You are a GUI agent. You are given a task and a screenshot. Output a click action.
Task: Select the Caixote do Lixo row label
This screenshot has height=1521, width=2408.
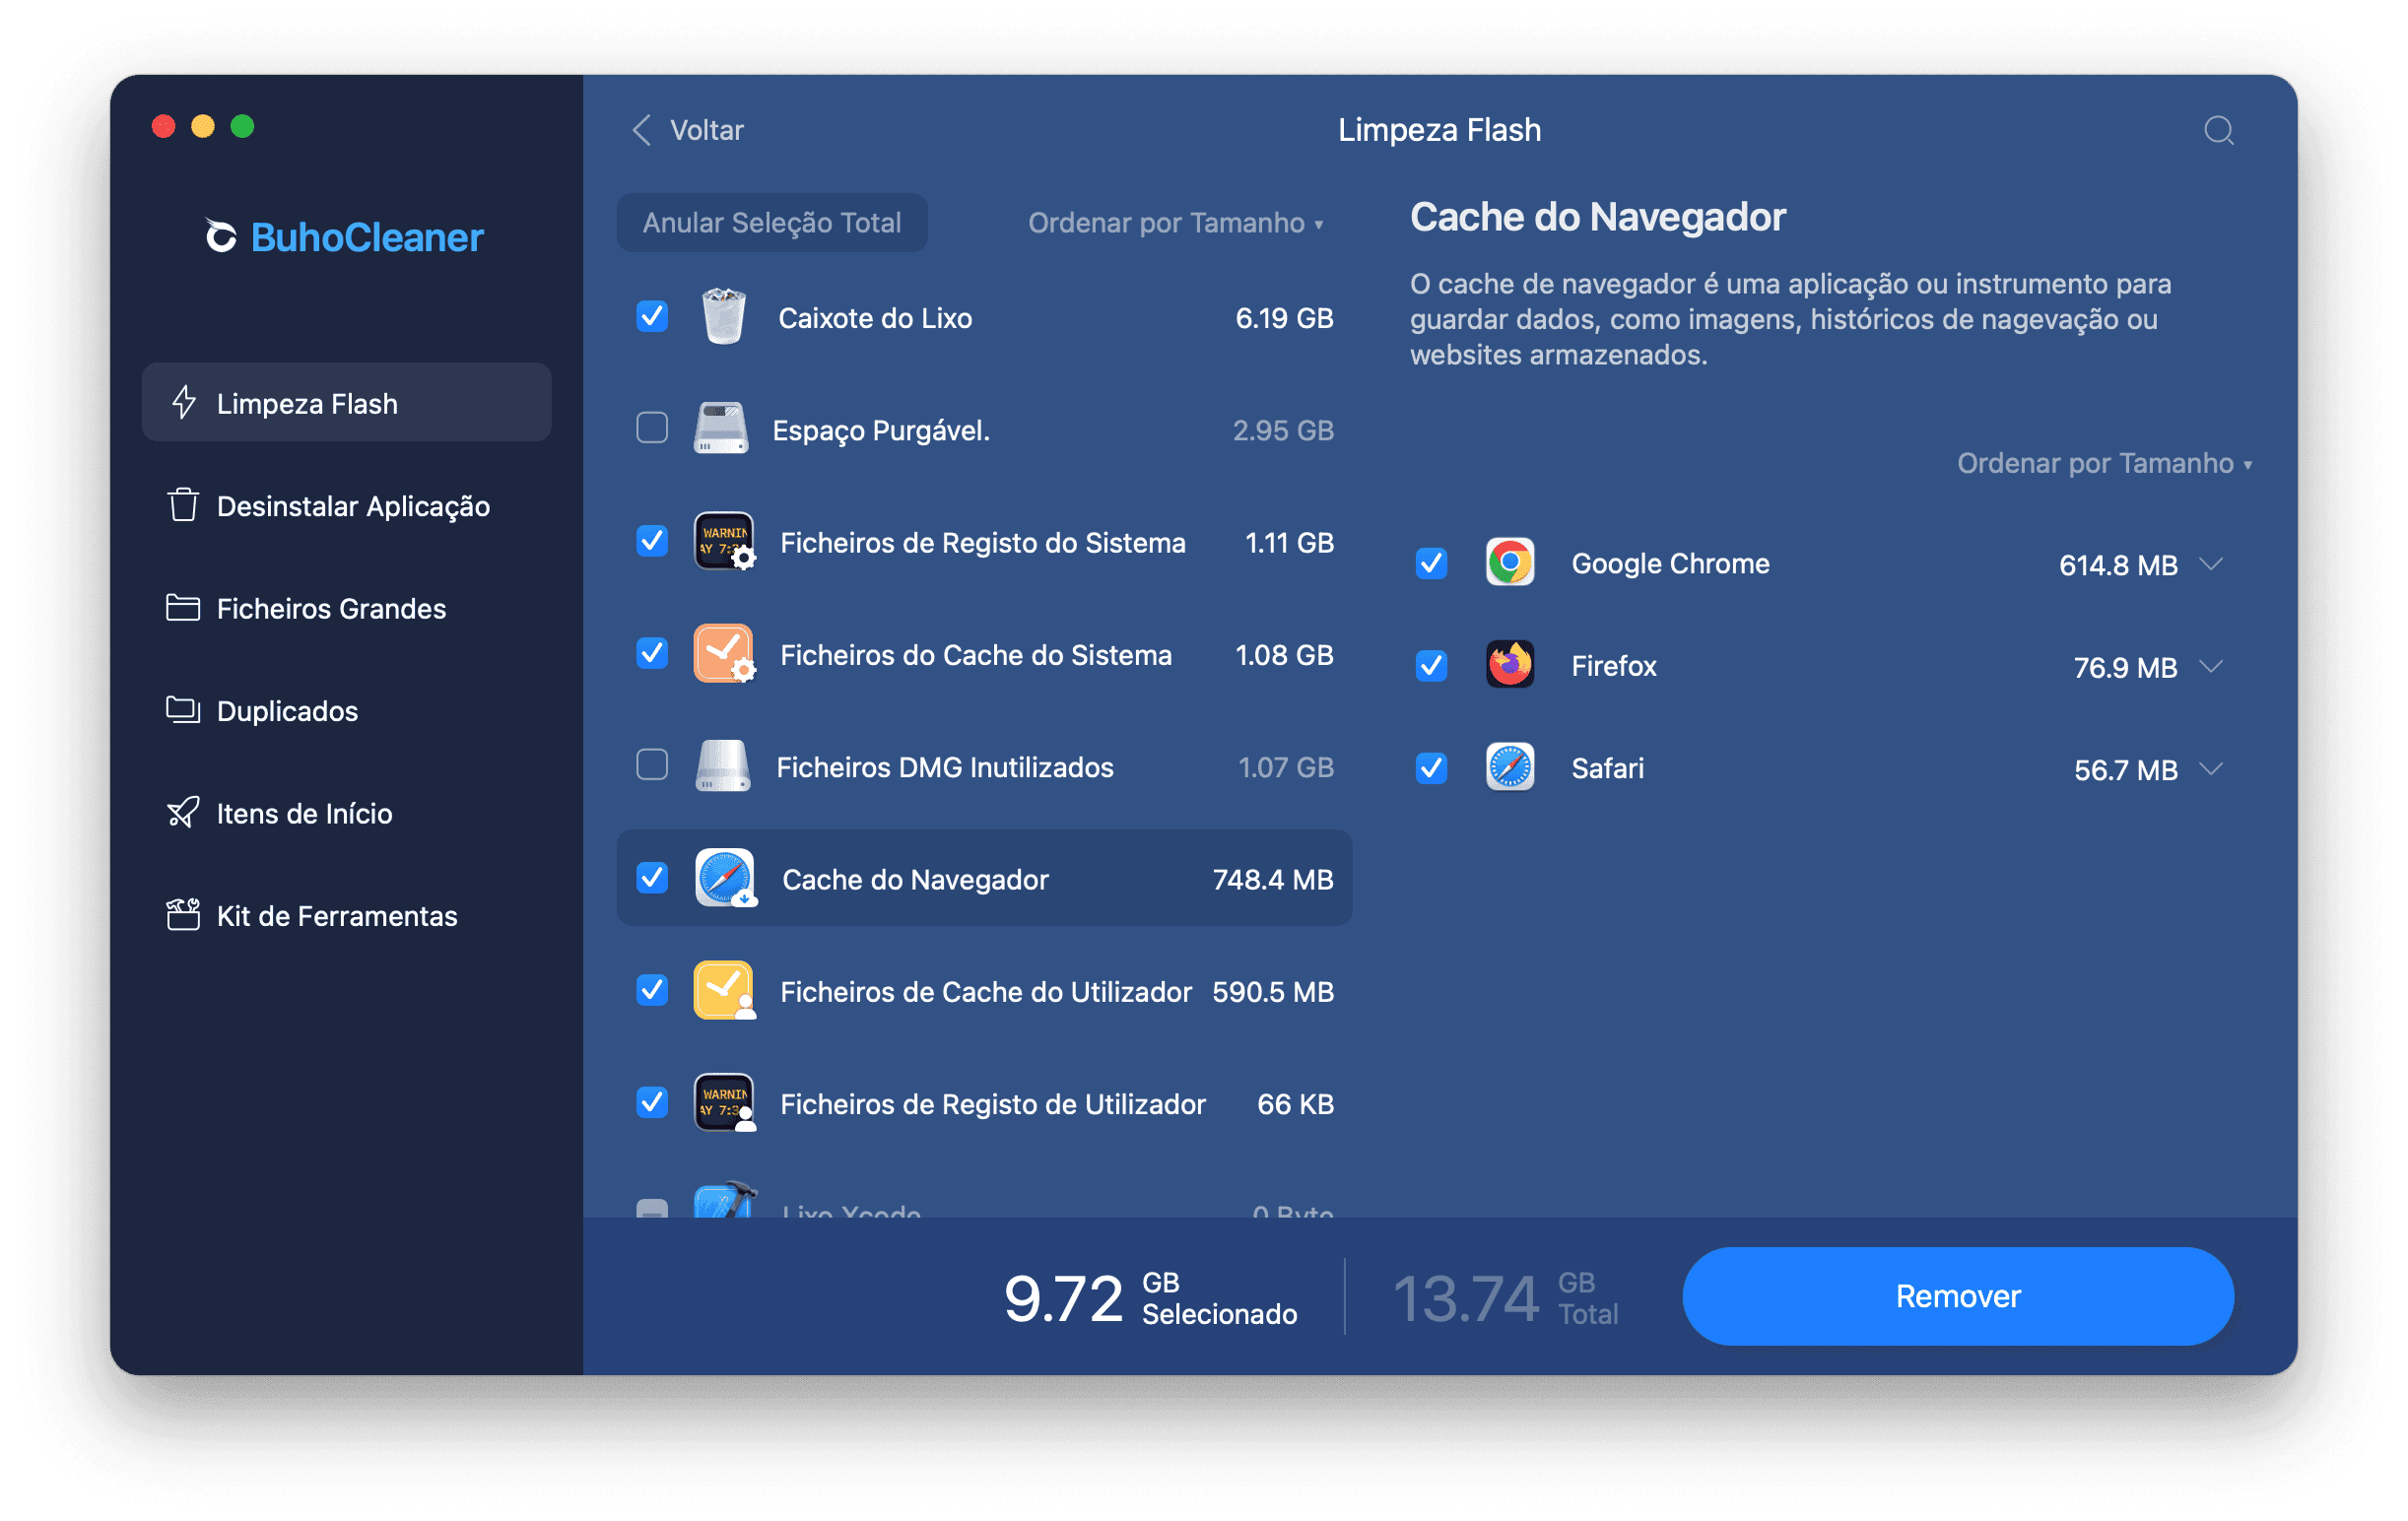coord(875,318)
